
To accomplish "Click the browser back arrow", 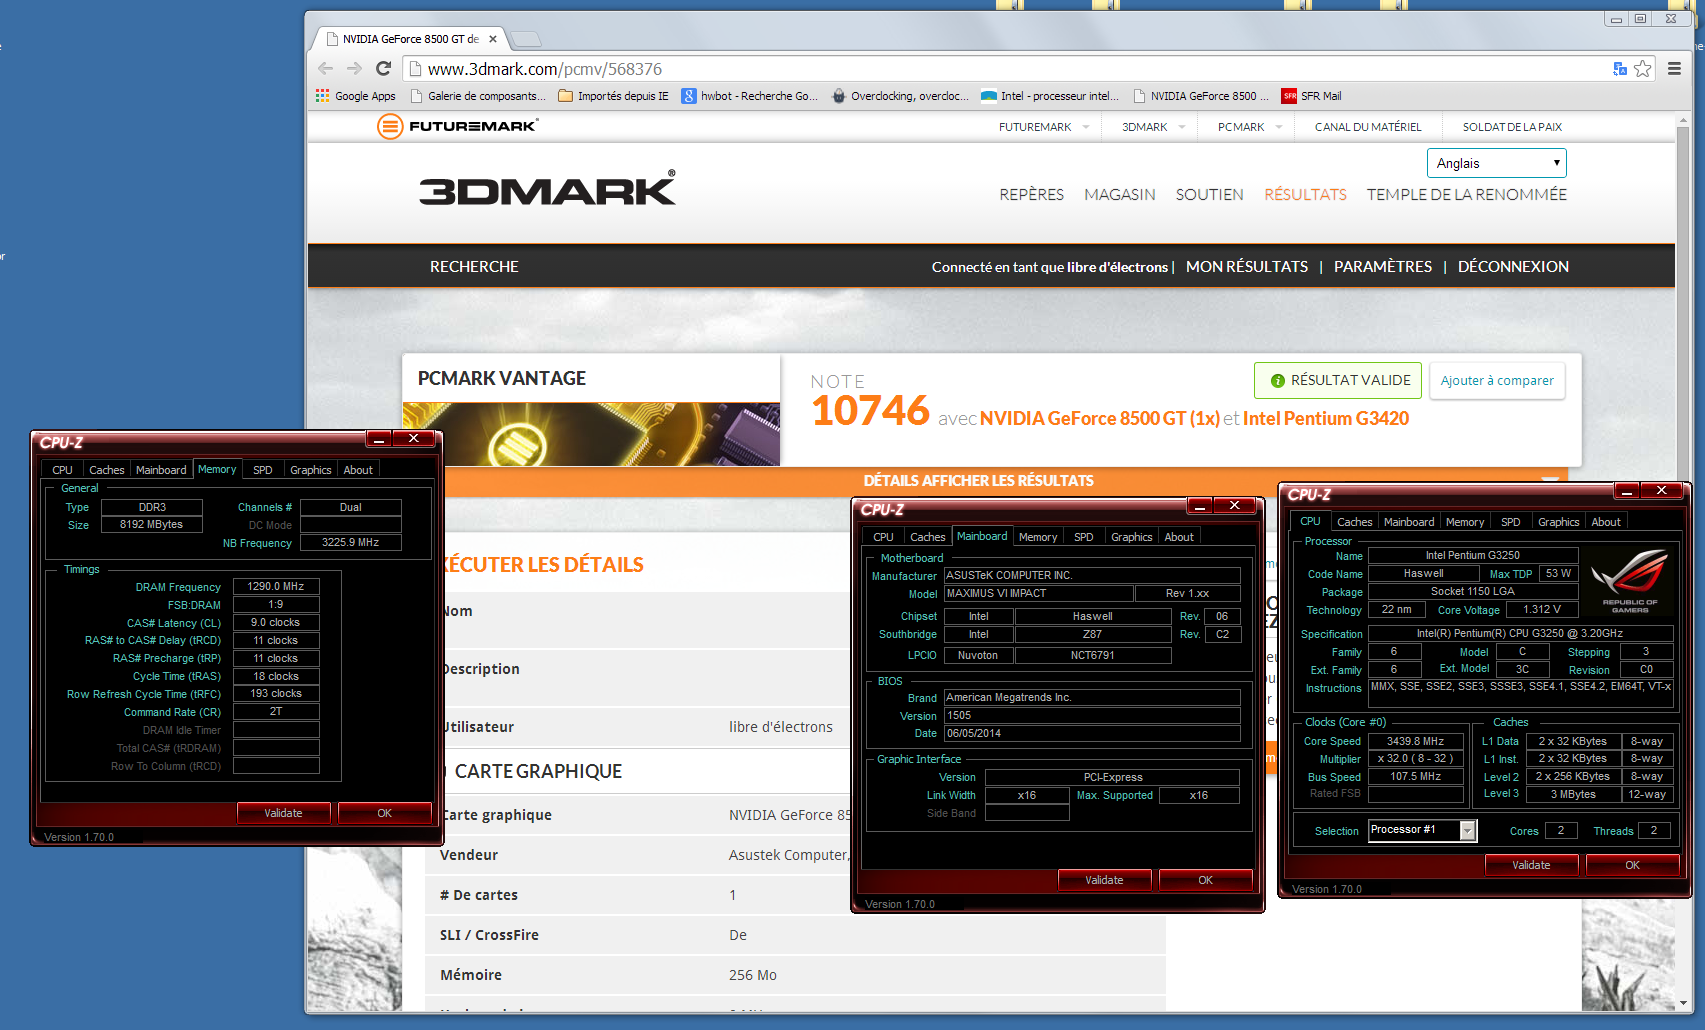I will tap(325, 68).
